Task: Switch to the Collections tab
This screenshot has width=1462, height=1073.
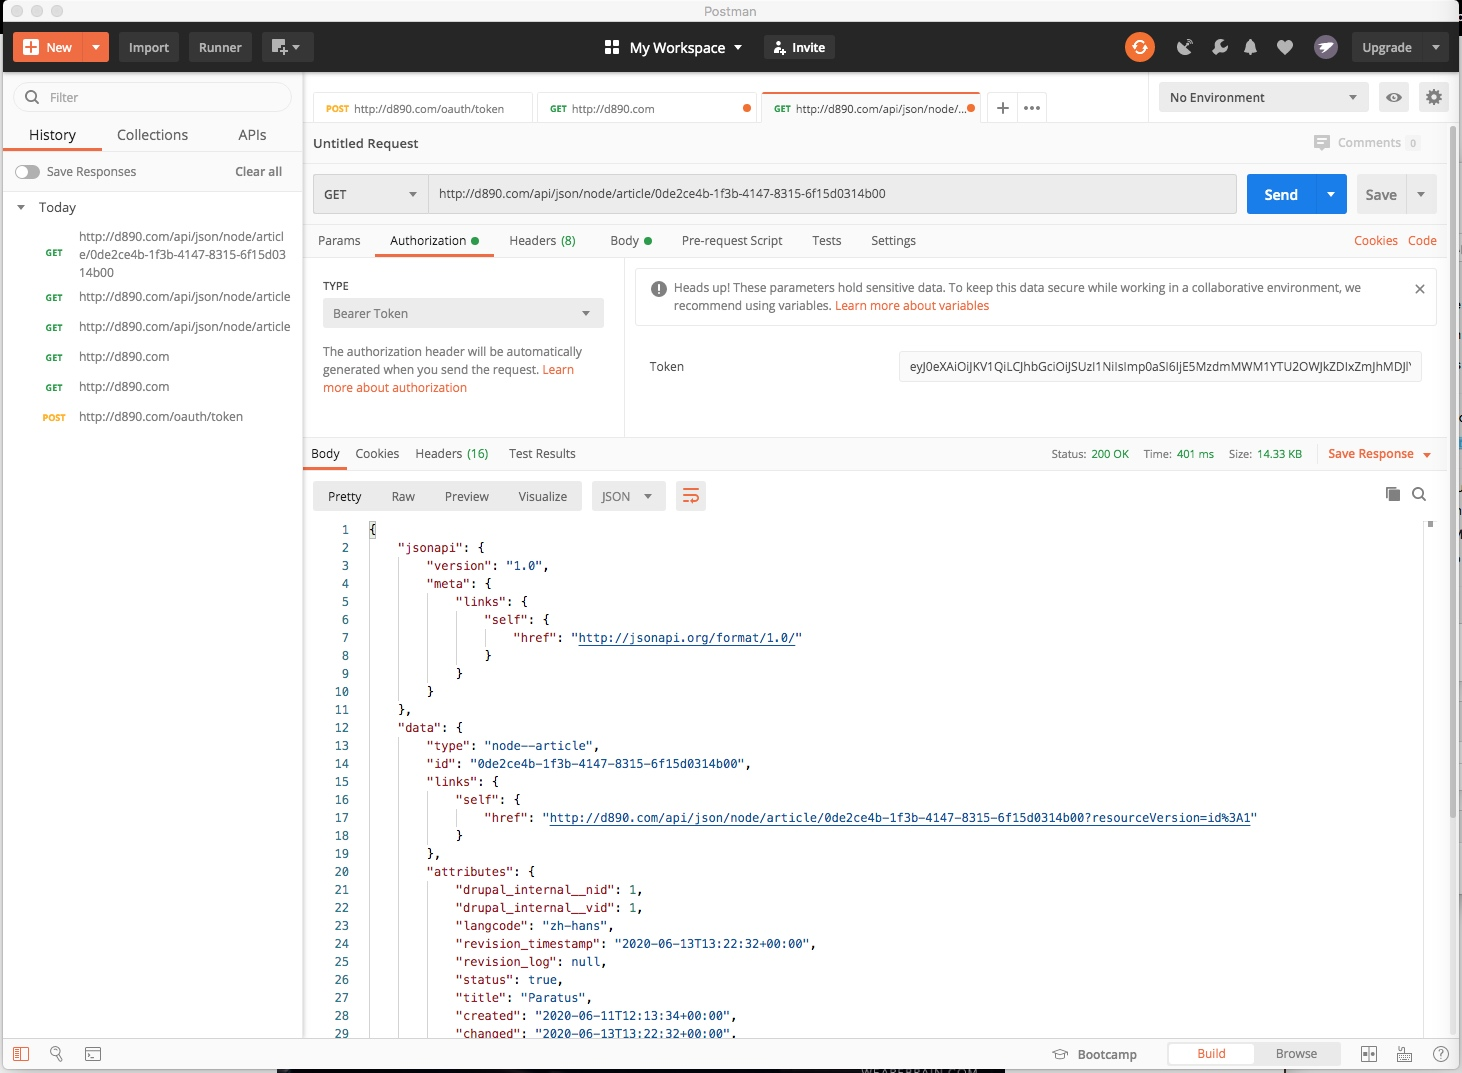Action: (x=152, y=135)
